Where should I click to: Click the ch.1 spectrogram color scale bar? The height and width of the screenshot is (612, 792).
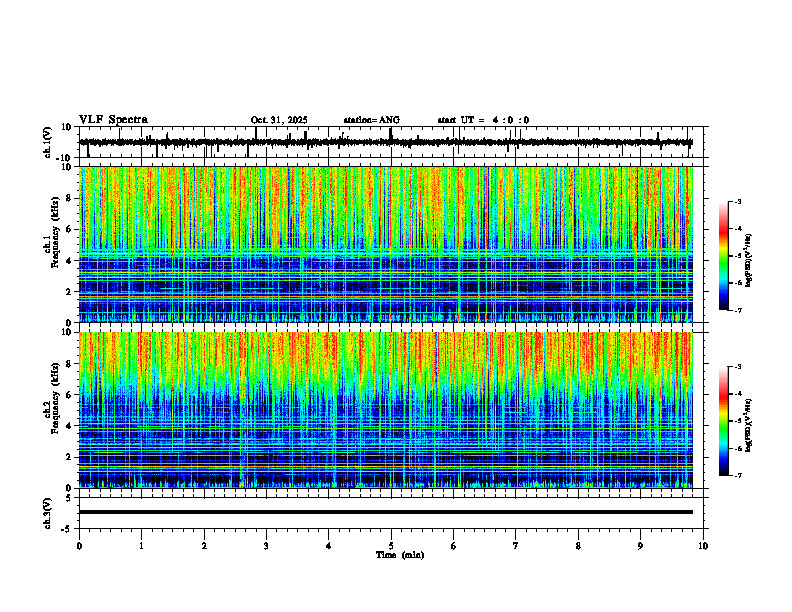coord(723,256)
